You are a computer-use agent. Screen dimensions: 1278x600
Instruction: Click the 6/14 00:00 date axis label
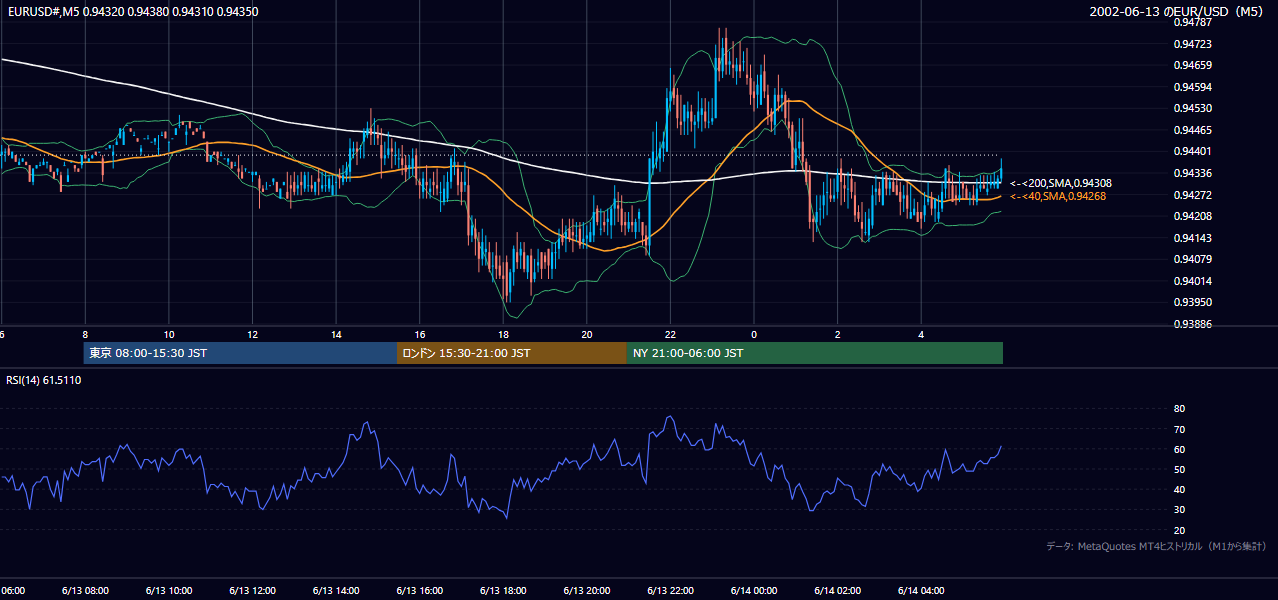pyautogui.click(x=754, y=590)
